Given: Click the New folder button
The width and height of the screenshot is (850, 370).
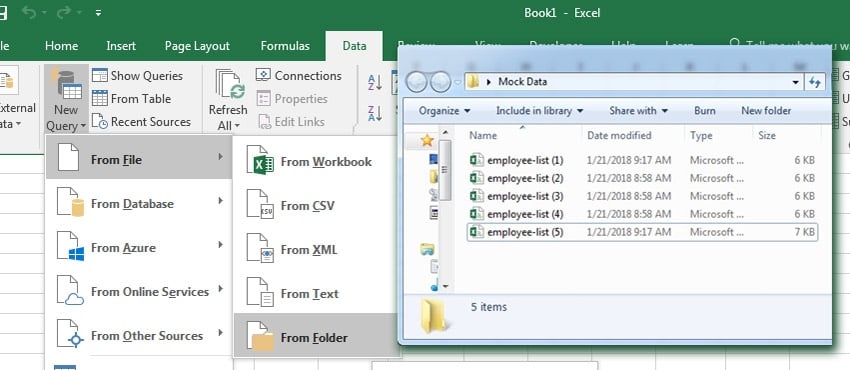Looking at the screenshot, I should [766, 111].
